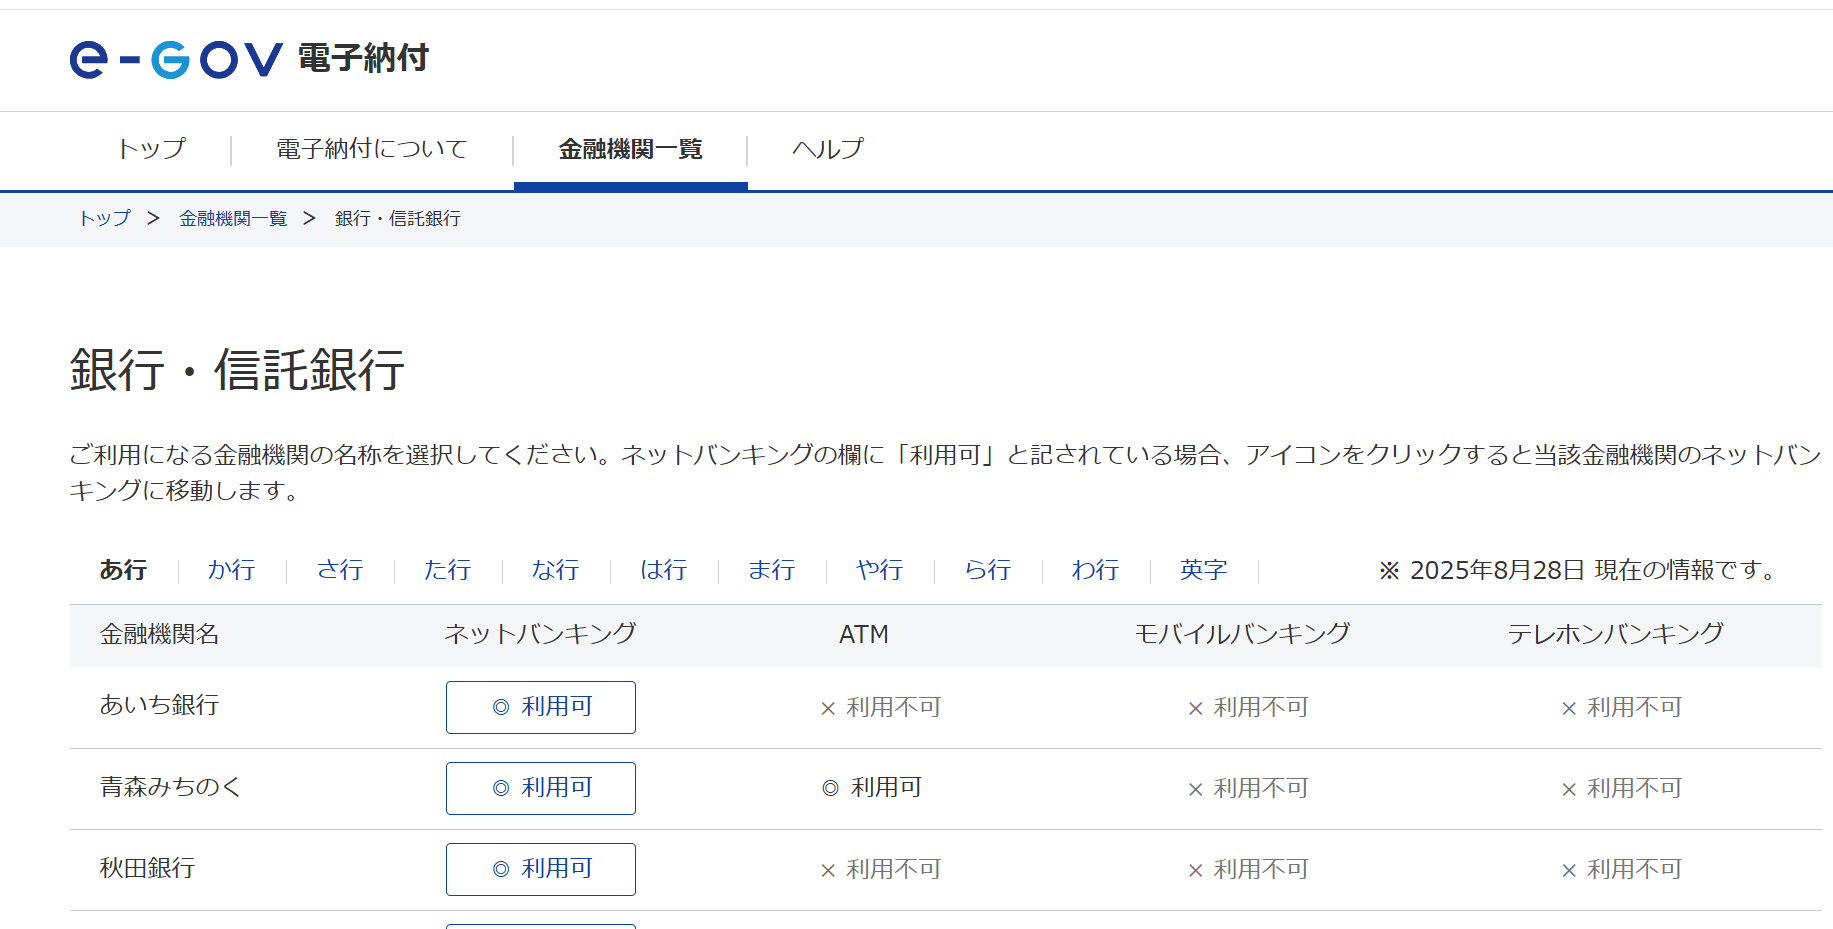The image size is (1833, 929).
Task: Click the 金融機関一覧 breadcrumb link
Action: [x=233, y=218]
